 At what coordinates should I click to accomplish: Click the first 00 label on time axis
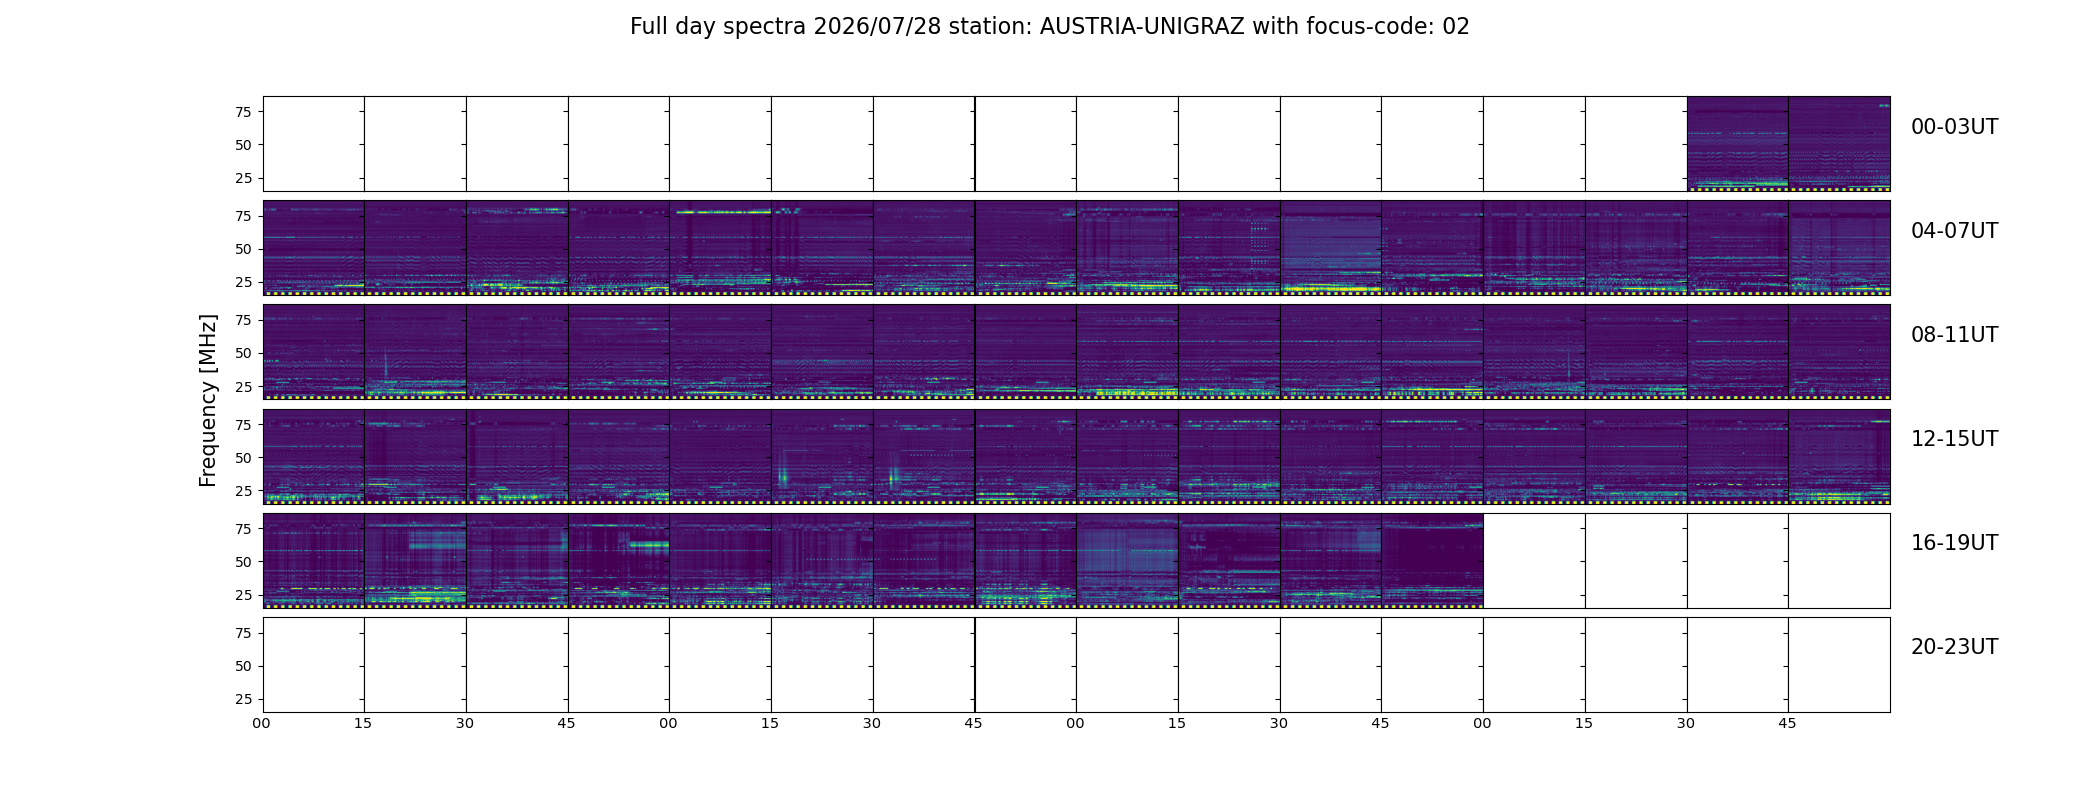click(x=261, y=723)
